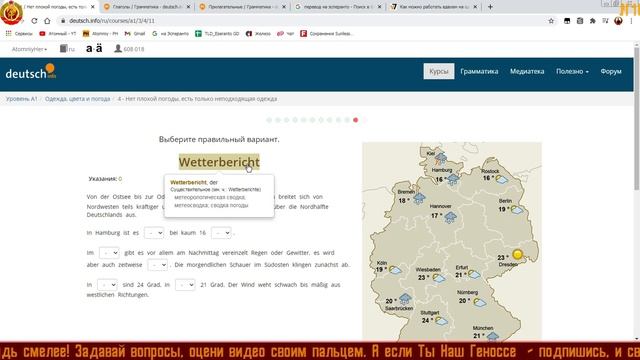This screenshot has height=360, width=640.
Task: Open Медиатека in the site navigation
Action: click(x=527, y=71)
